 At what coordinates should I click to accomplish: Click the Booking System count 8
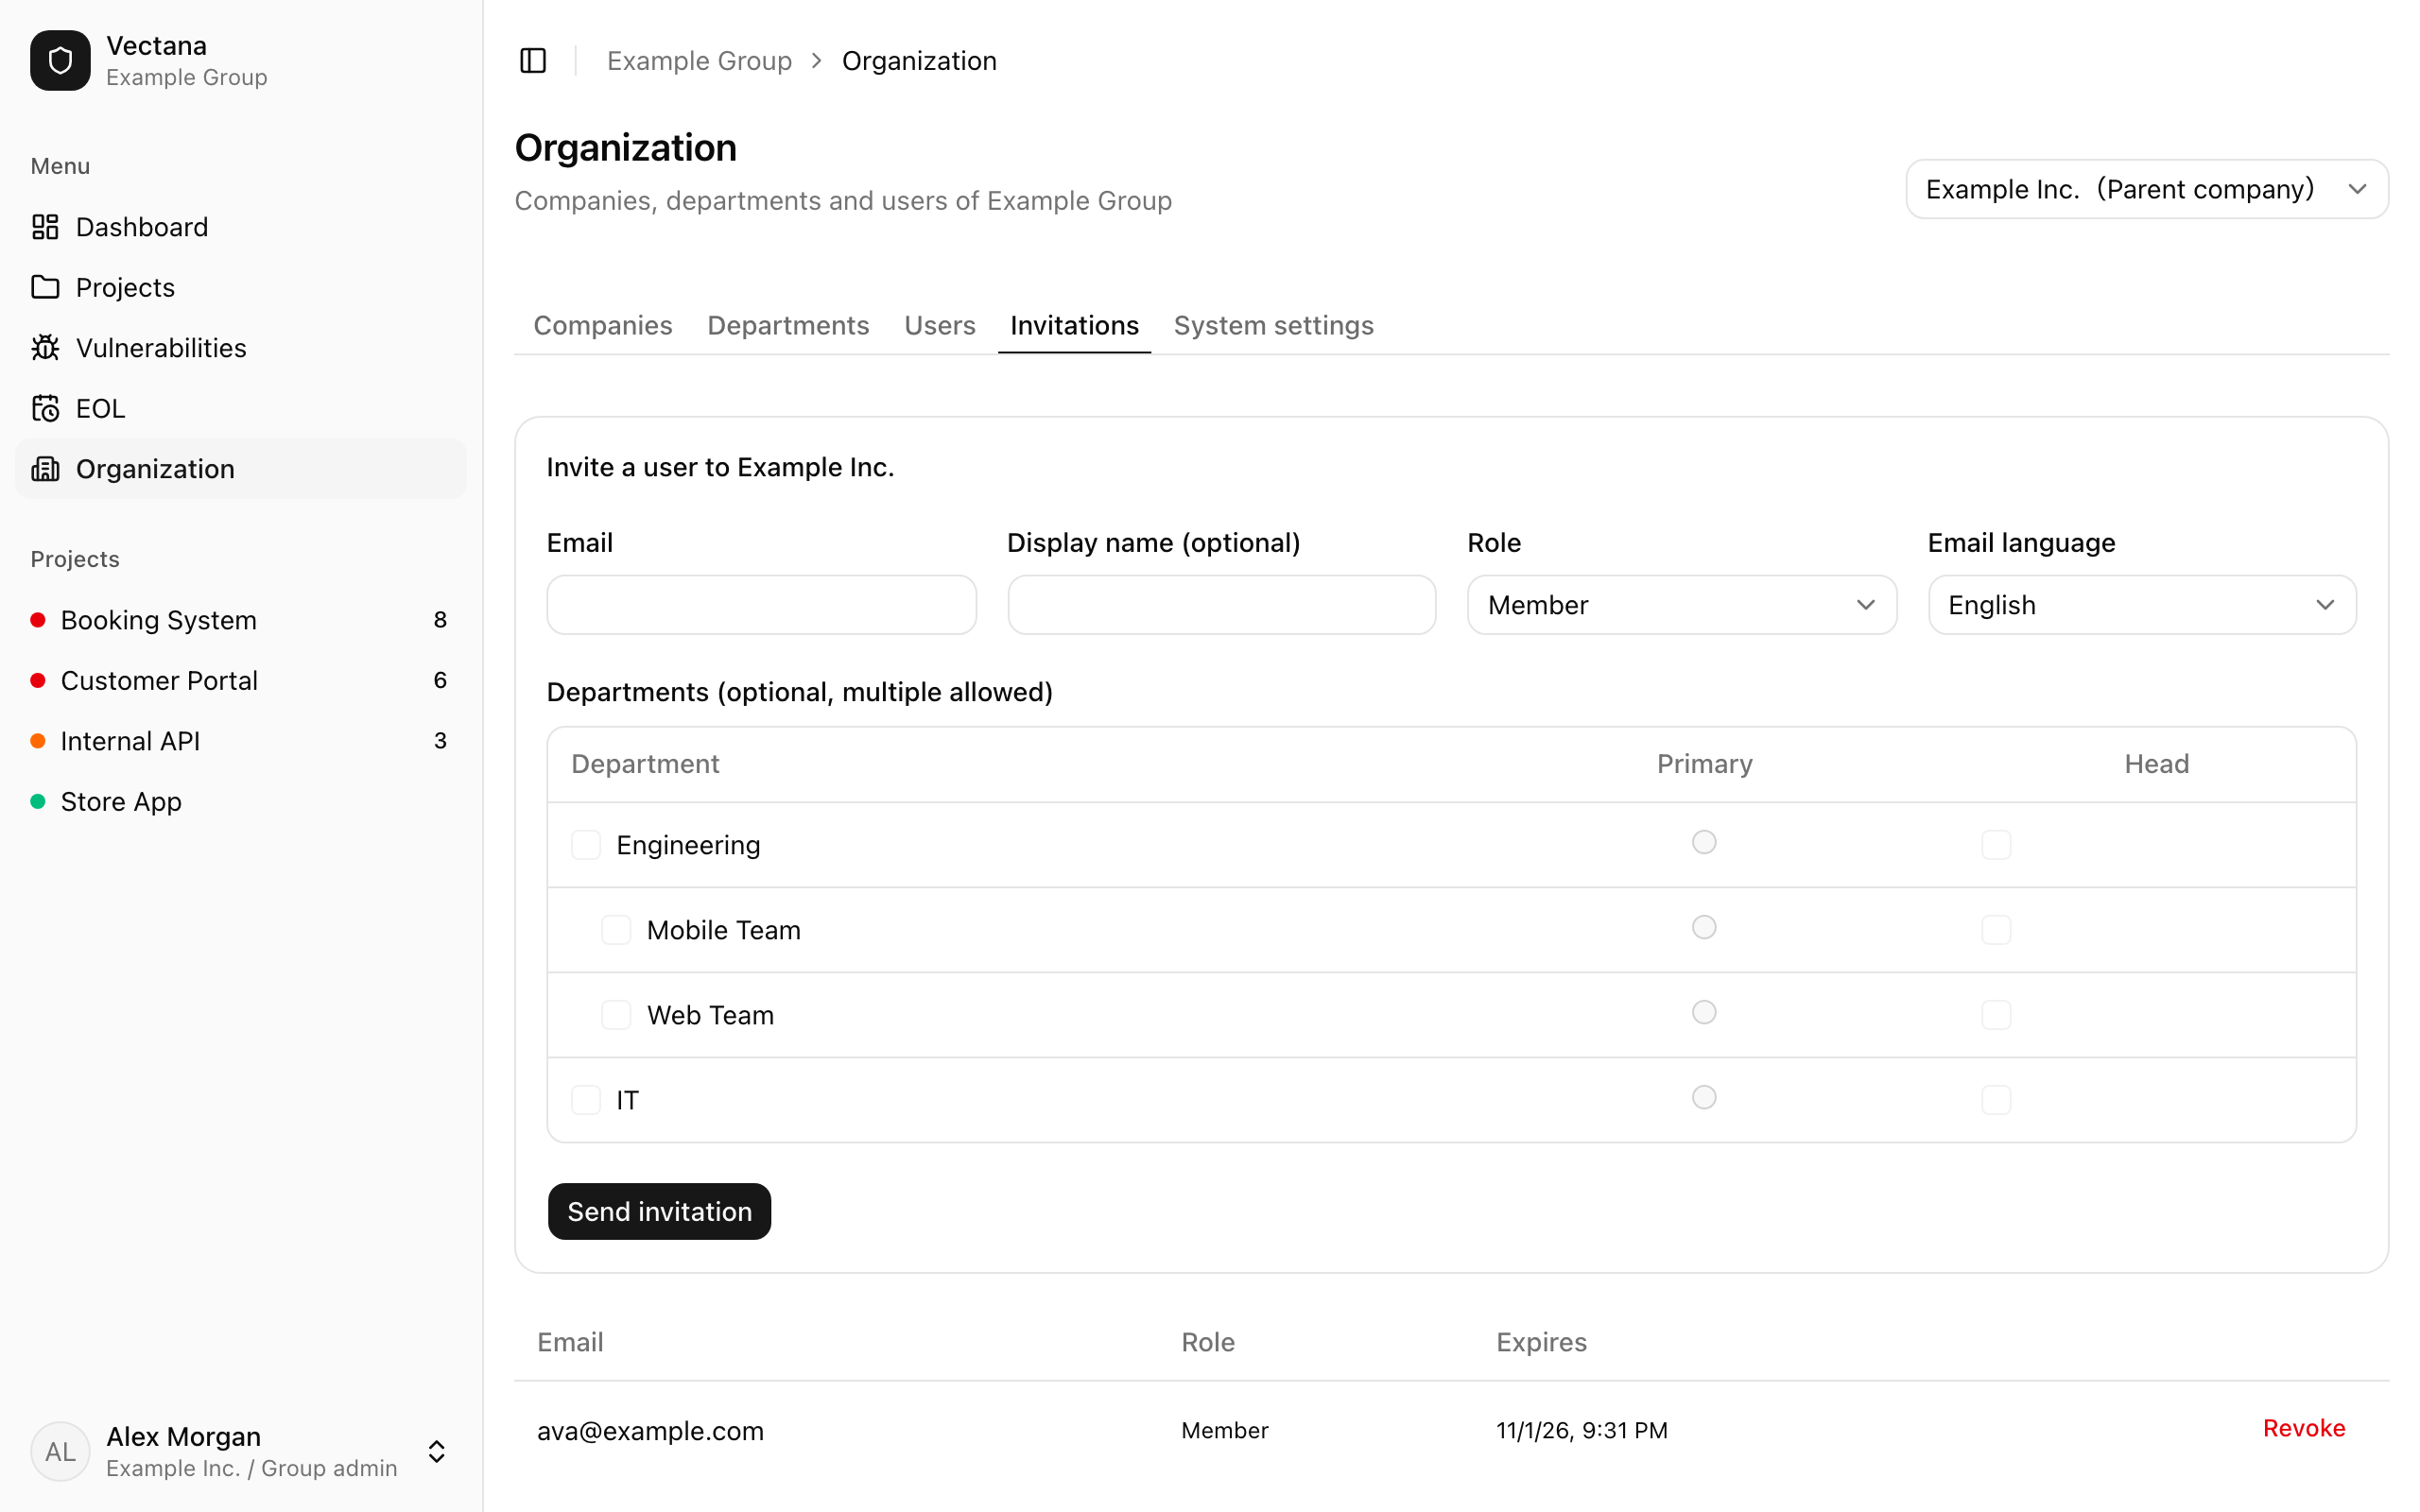(440, 620)
